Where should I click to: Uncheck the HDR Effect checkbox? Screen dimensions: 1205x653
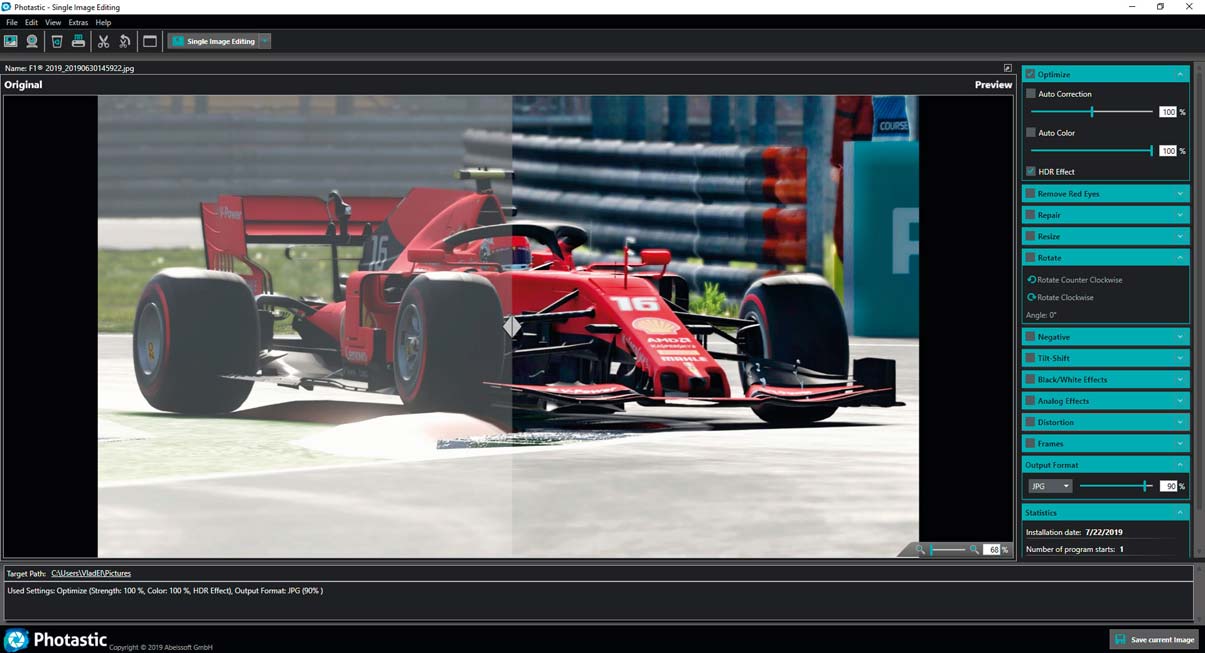(x=1031, y=171)
